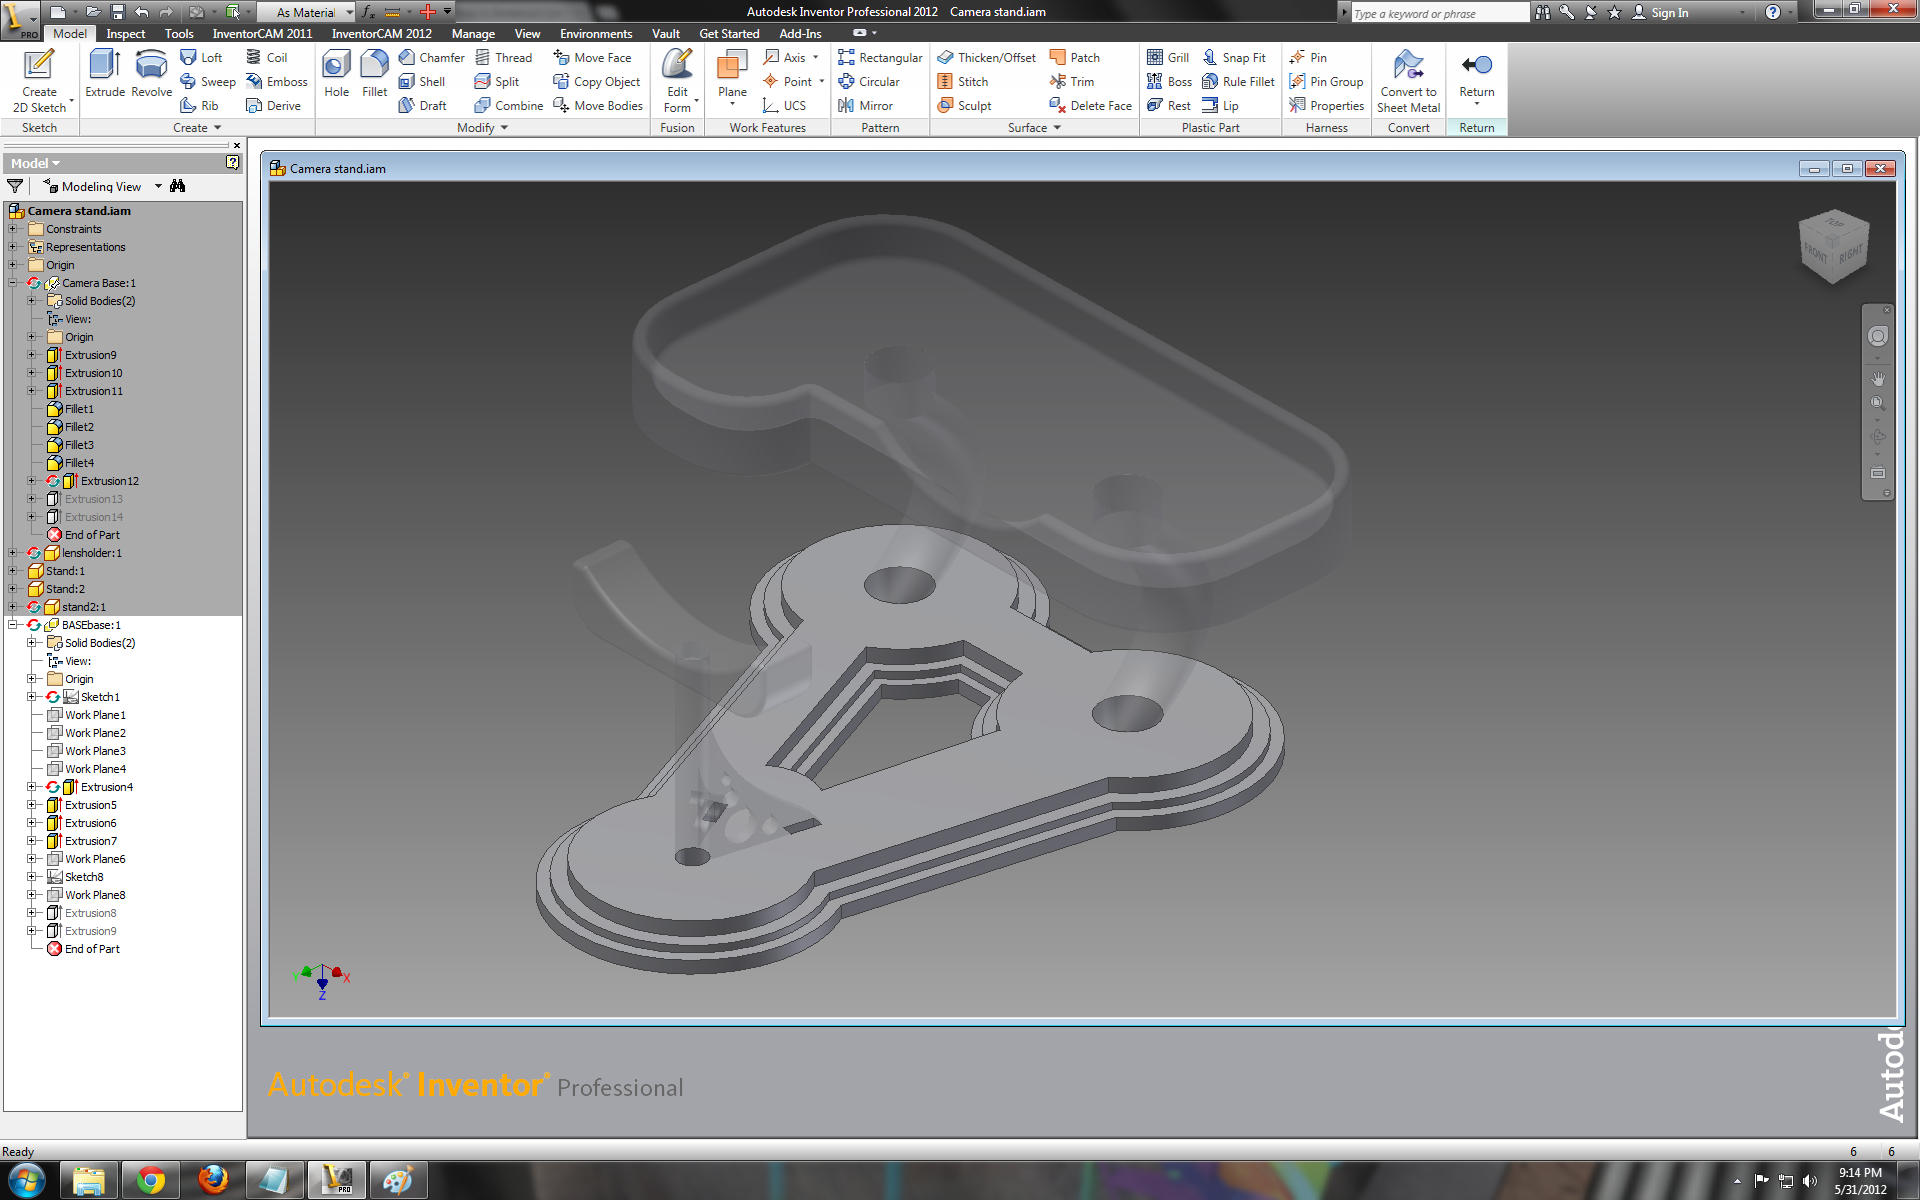
Task: Click End of Part under BASEbase:1
Action: click(x=92, y=949)
